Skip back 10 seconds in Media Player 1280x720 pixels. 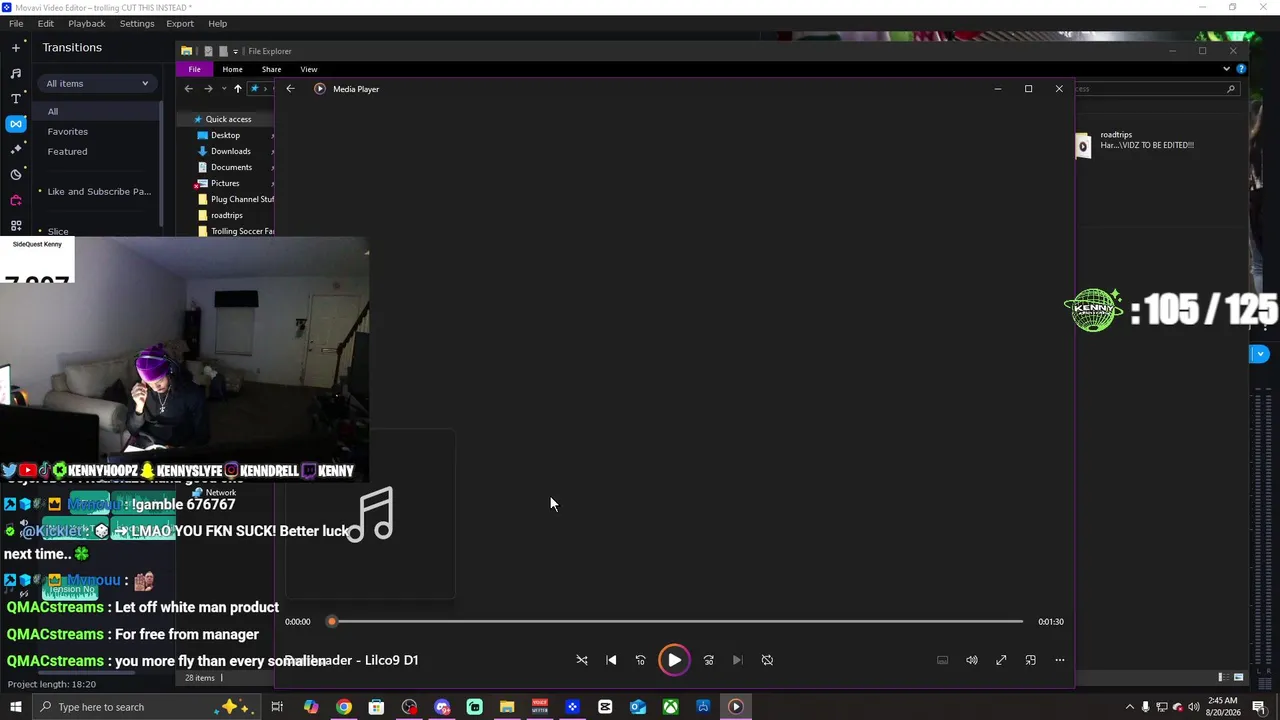pyautogui.click(x=641, y=660)
